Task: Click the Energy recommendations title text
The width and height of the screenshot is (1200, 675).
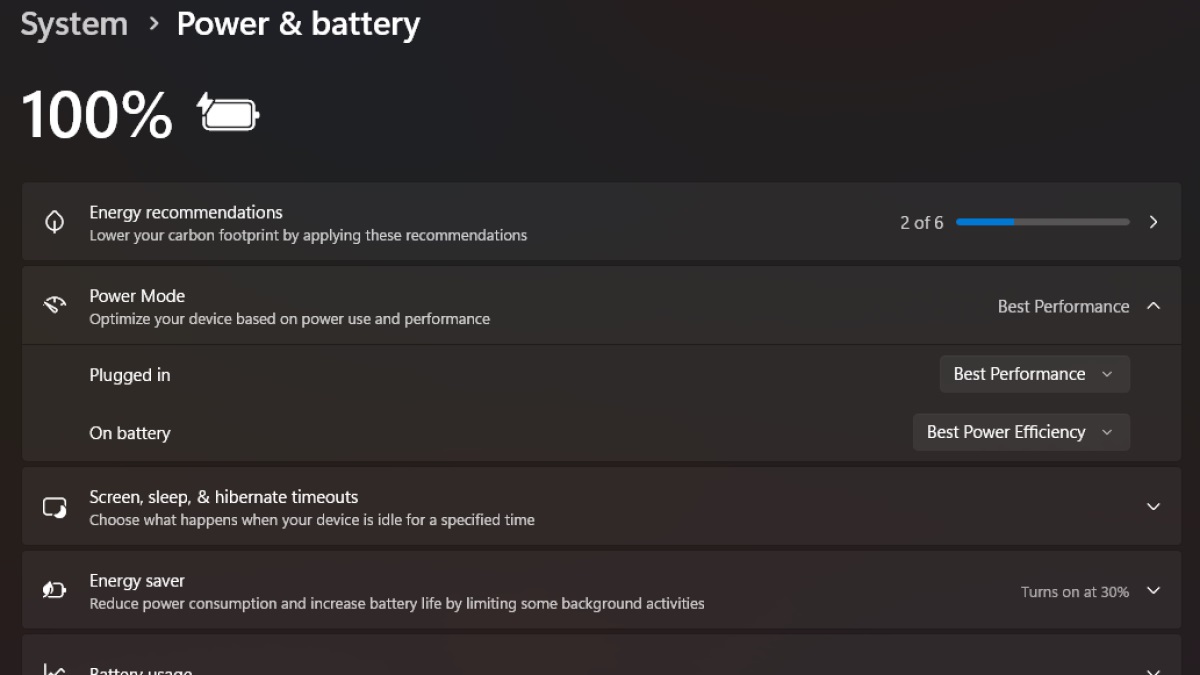Action: click(186, 212)
